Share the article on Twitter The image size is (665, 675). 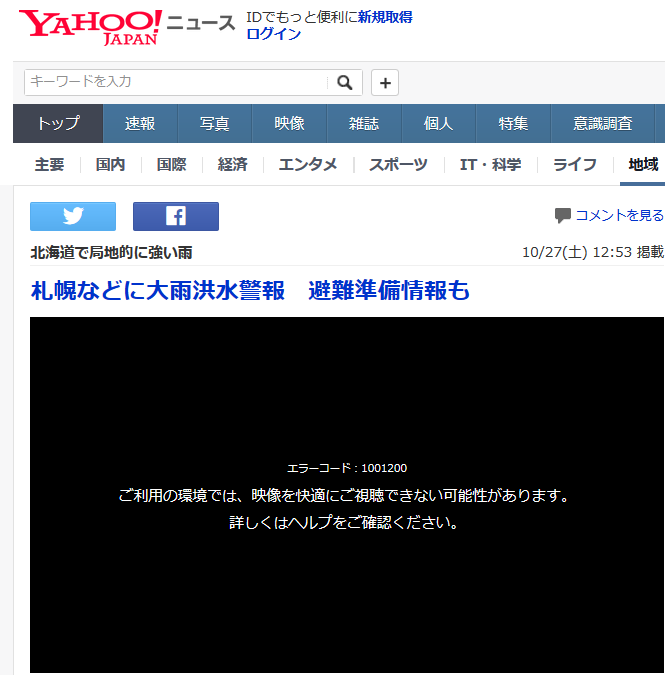(73, 216)
